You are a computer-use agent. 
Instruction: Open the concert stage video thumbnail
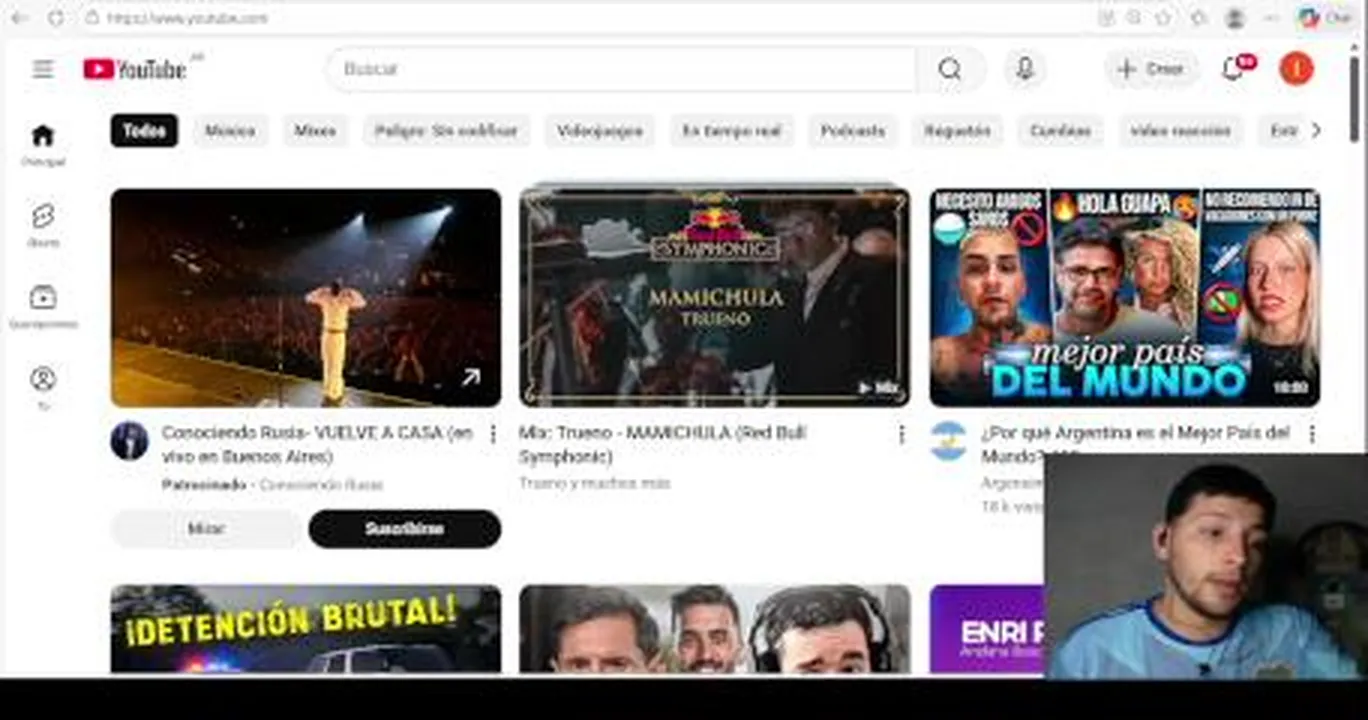click(306, 298)
